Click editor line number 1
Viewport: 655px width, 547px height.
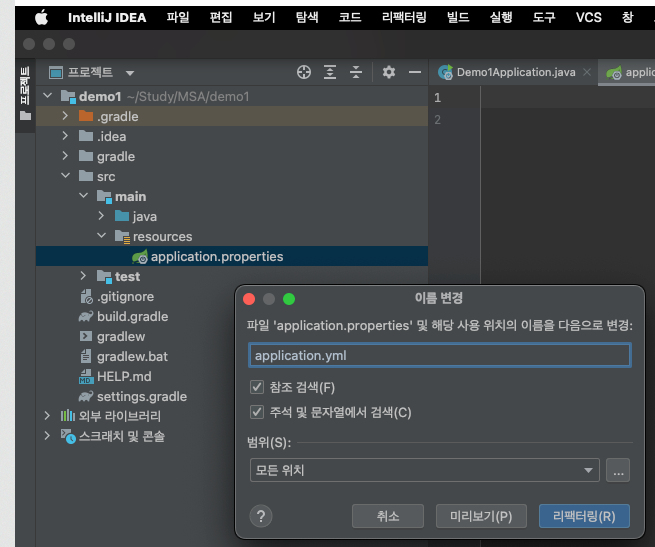coord(437,98)
